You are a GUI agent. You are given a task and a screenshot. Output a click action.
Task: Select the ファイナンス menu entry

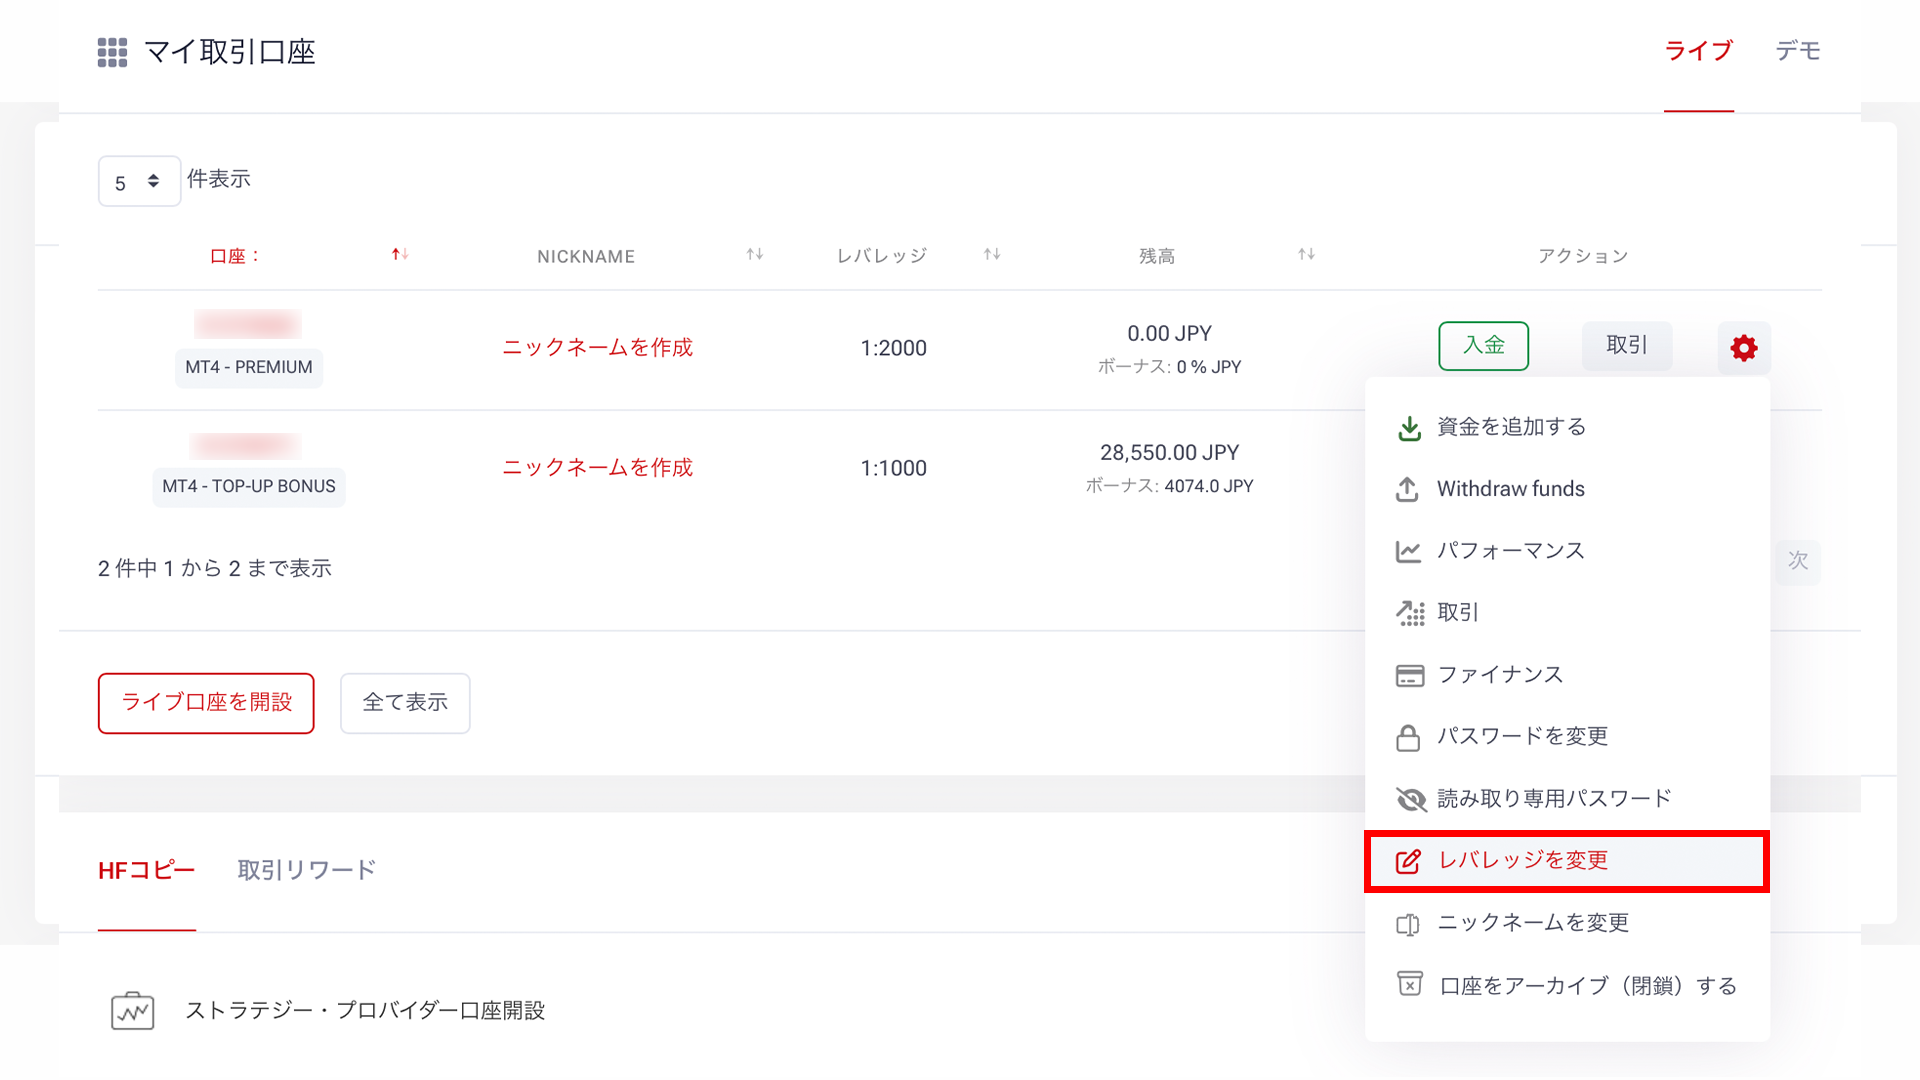pos(1499,675)
